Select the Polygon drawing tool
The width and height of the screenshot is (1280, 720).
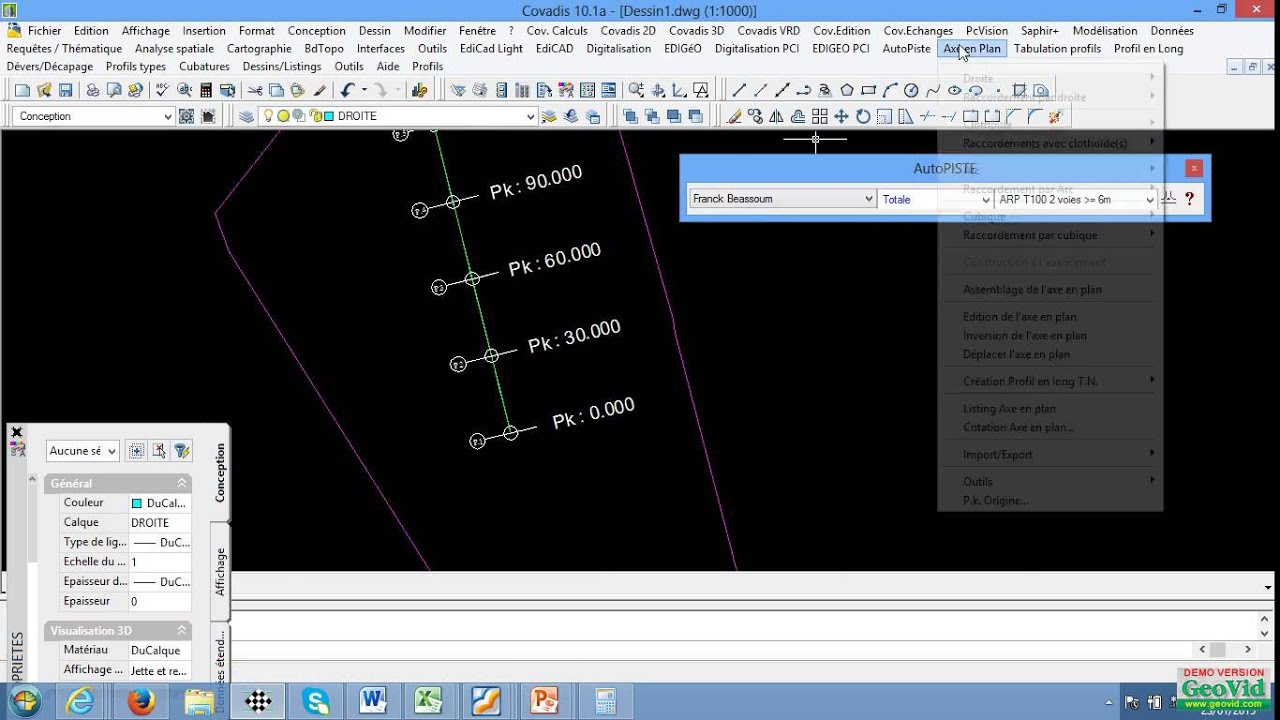[x=847, y=90]
